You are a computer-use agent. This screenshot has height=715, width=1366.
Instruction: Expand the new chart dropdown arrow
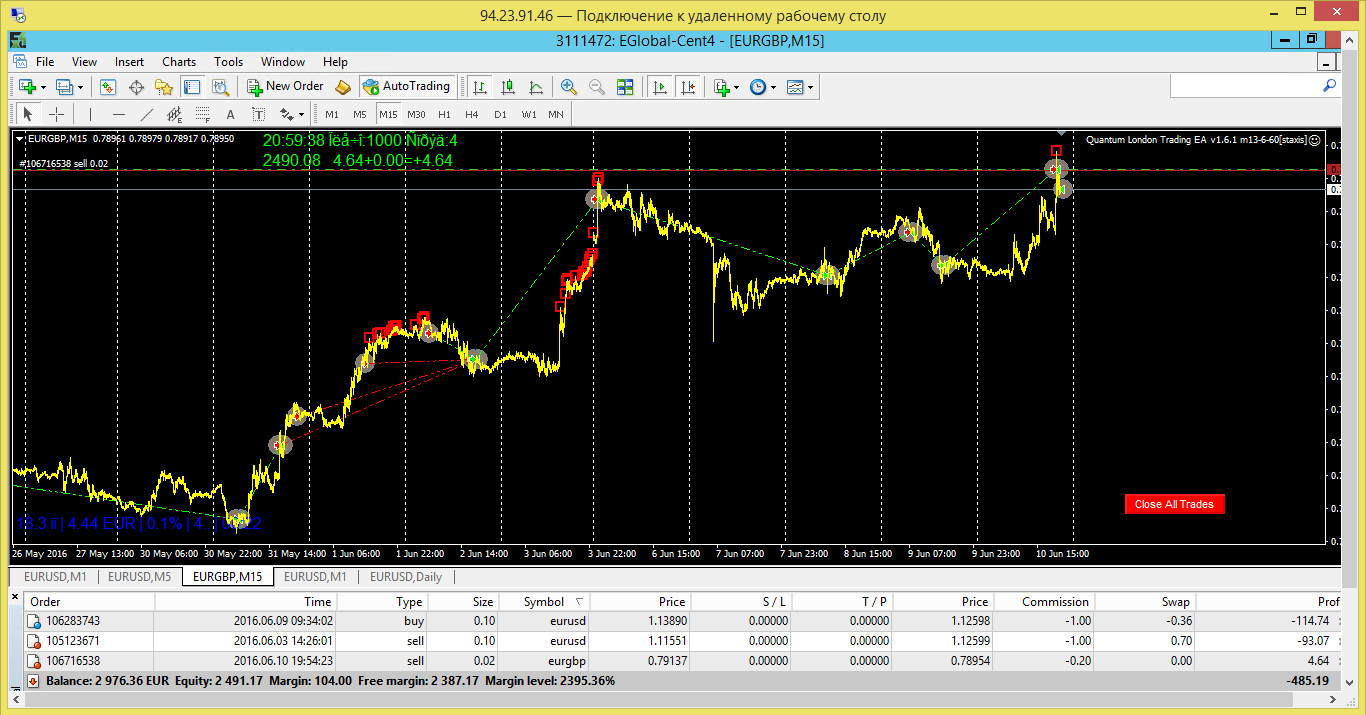tap(43, 87)
